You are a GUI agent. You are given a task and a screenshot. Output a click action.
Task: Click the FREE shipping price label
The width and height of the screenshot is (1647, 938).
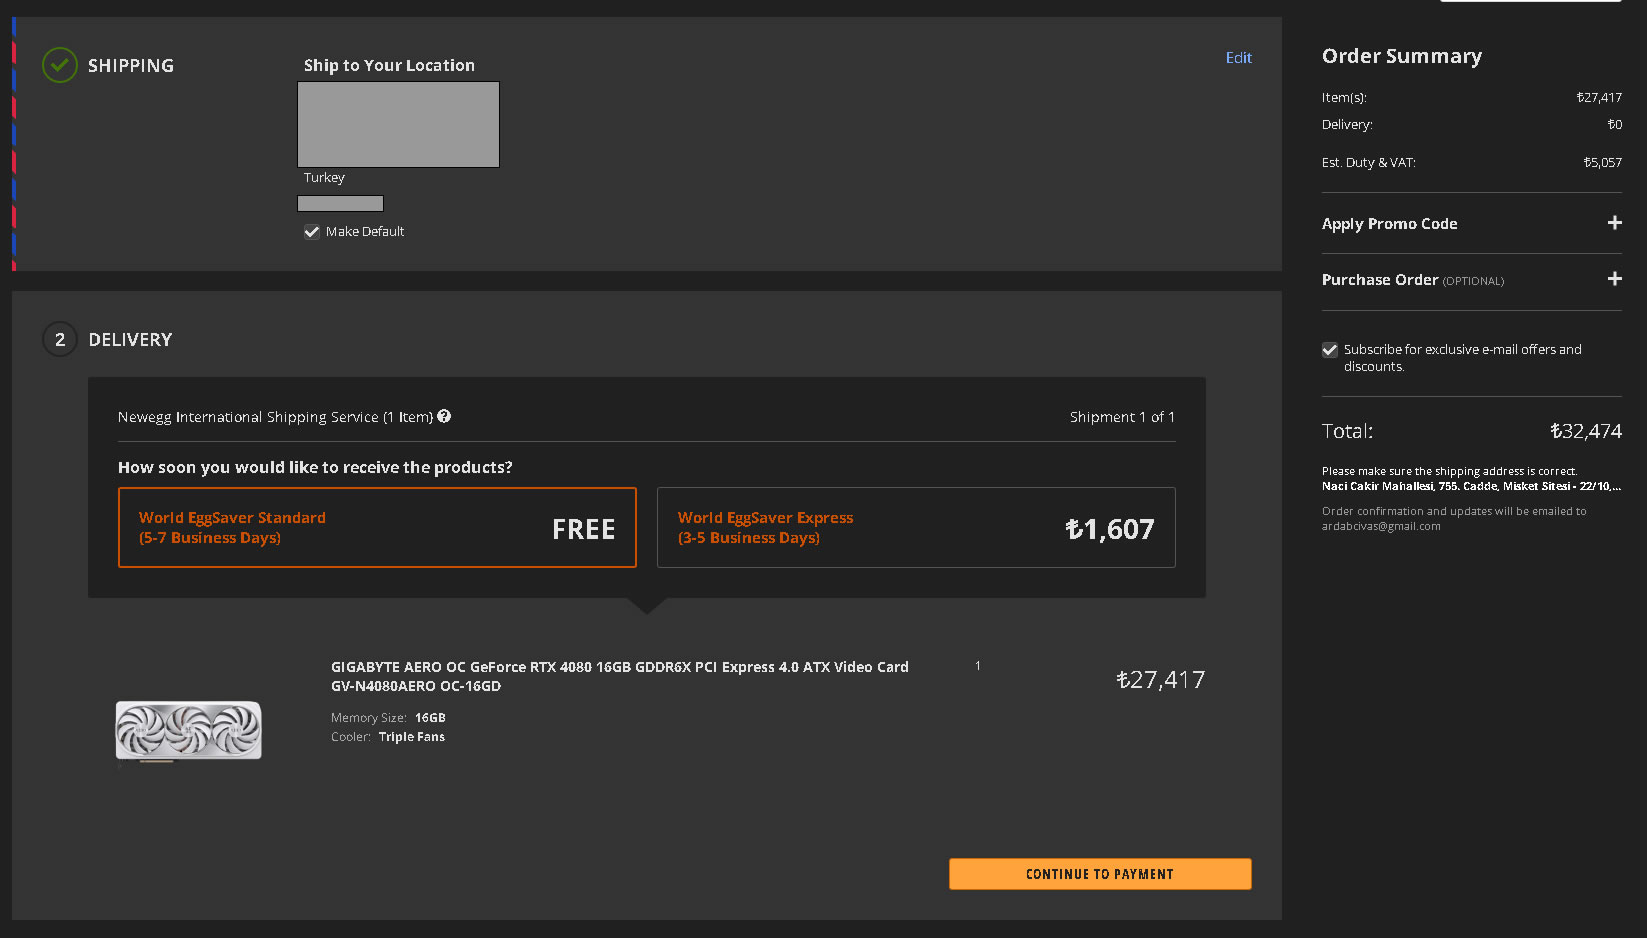583,529
